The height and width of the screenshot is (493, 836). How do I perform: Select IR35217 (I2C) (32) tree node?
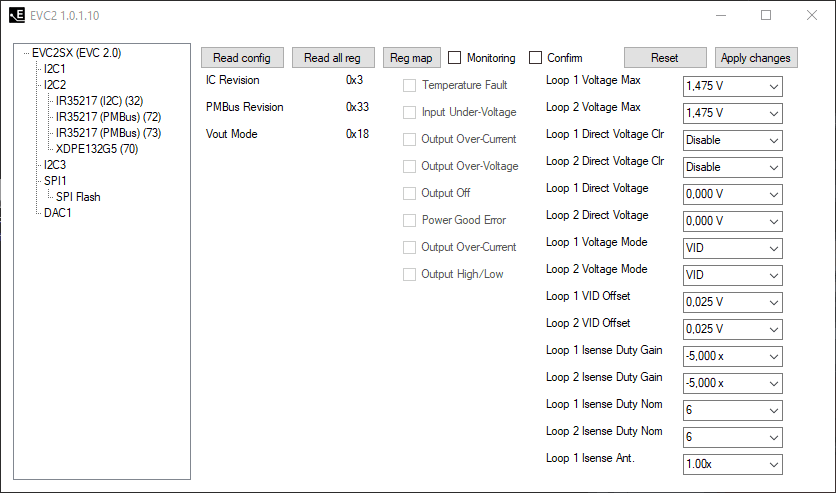(99, 101)
